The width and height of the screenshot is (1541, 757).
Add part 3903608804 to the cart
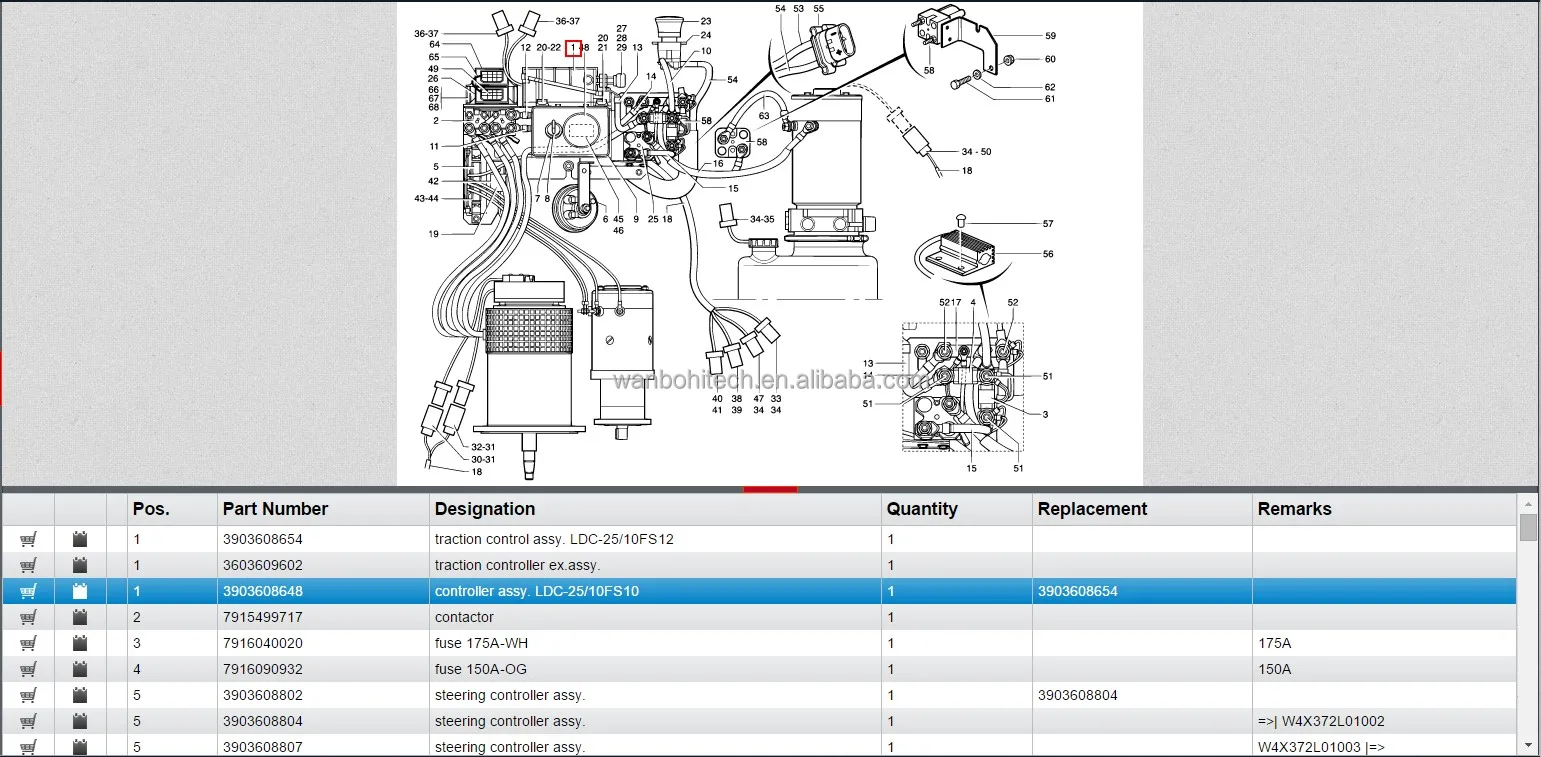[28, 721]
